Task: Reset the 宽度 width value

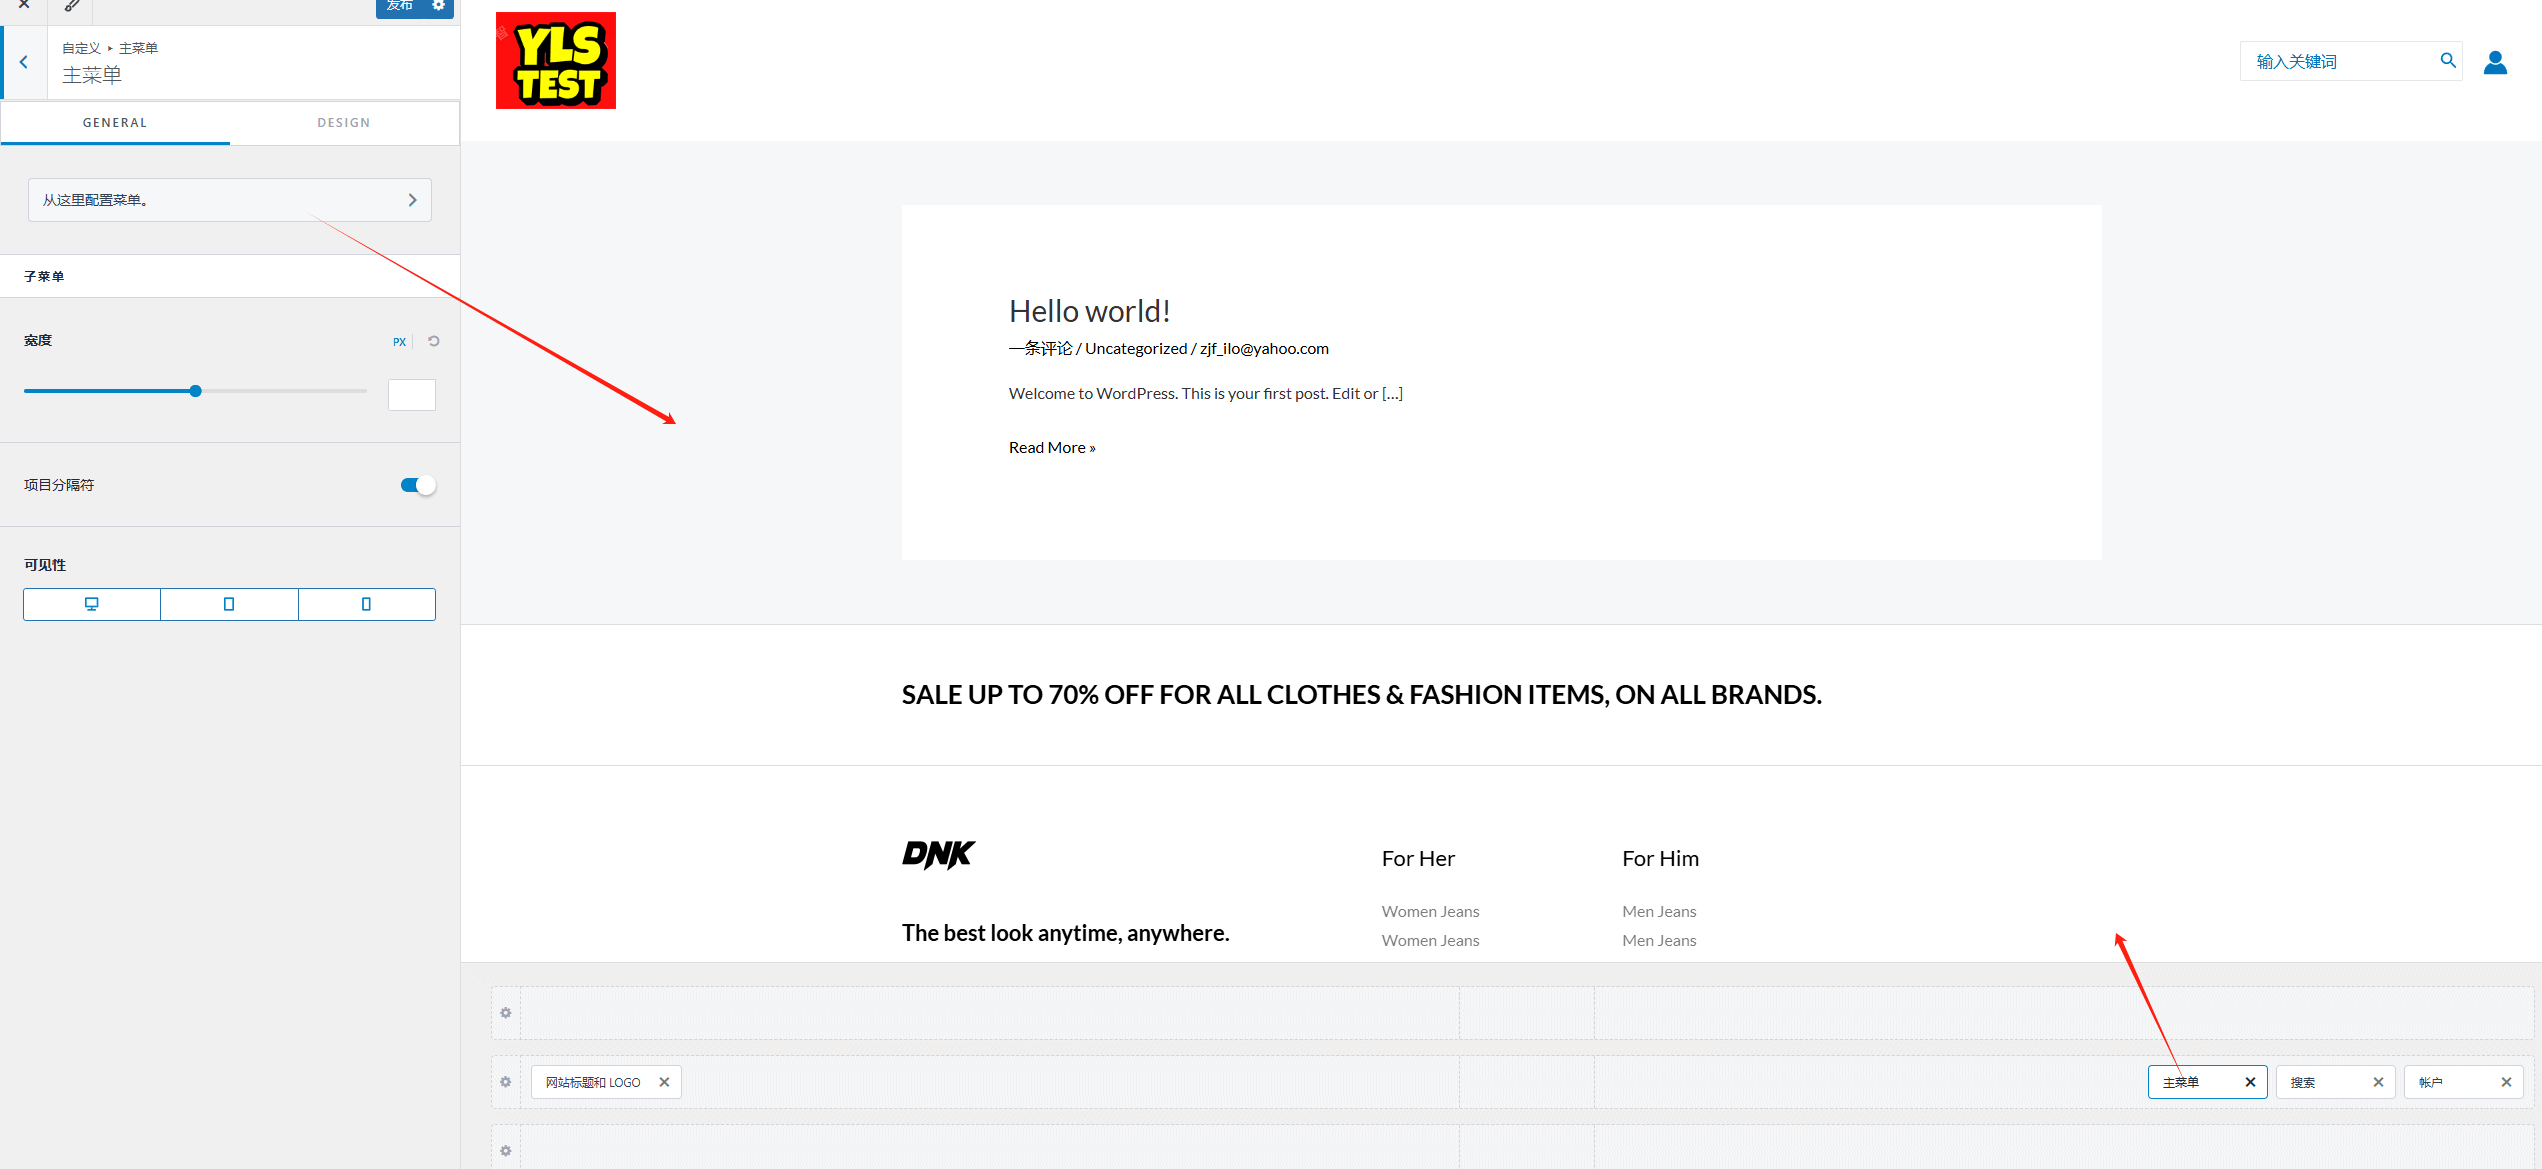Action: pyautogui.click(x=434, y=341)
